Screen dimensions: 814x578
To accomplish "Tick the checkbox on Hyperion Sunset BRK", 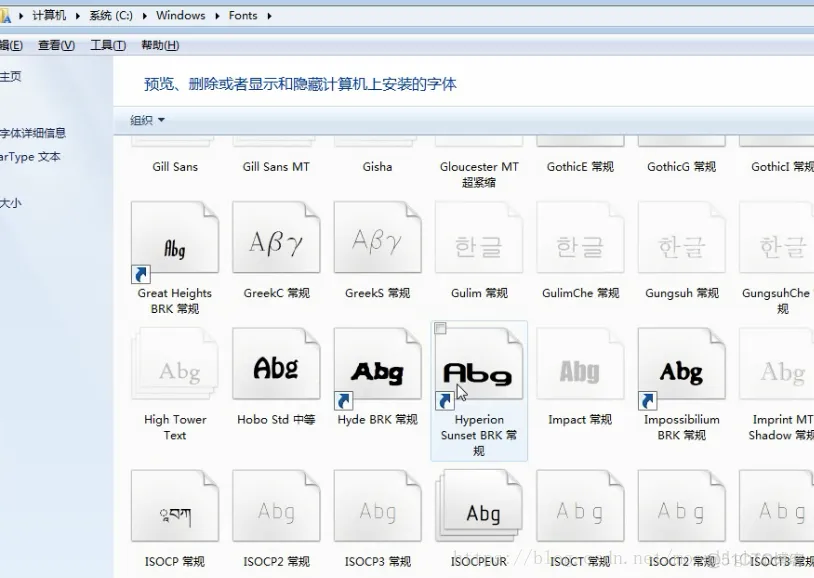I will [x=440, y=328].
